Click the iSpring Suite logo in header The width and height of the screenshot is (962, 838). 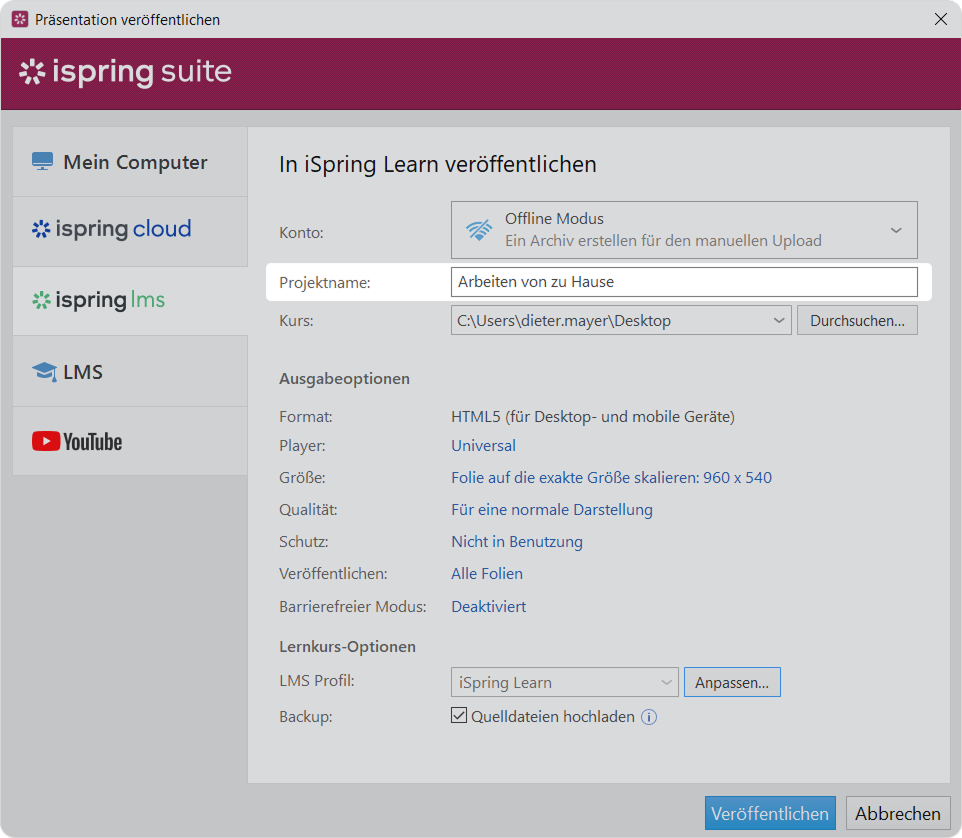click(126, 73)
